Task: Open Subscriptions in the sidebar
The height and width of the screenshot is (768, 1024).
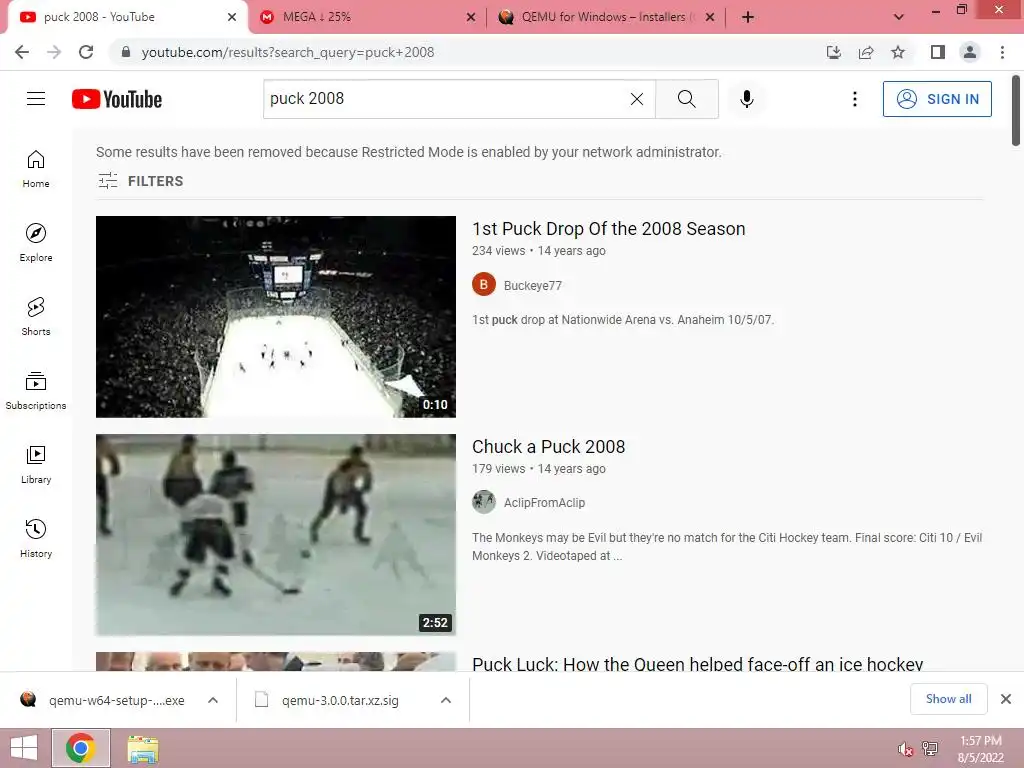Action: coord(36,391)
